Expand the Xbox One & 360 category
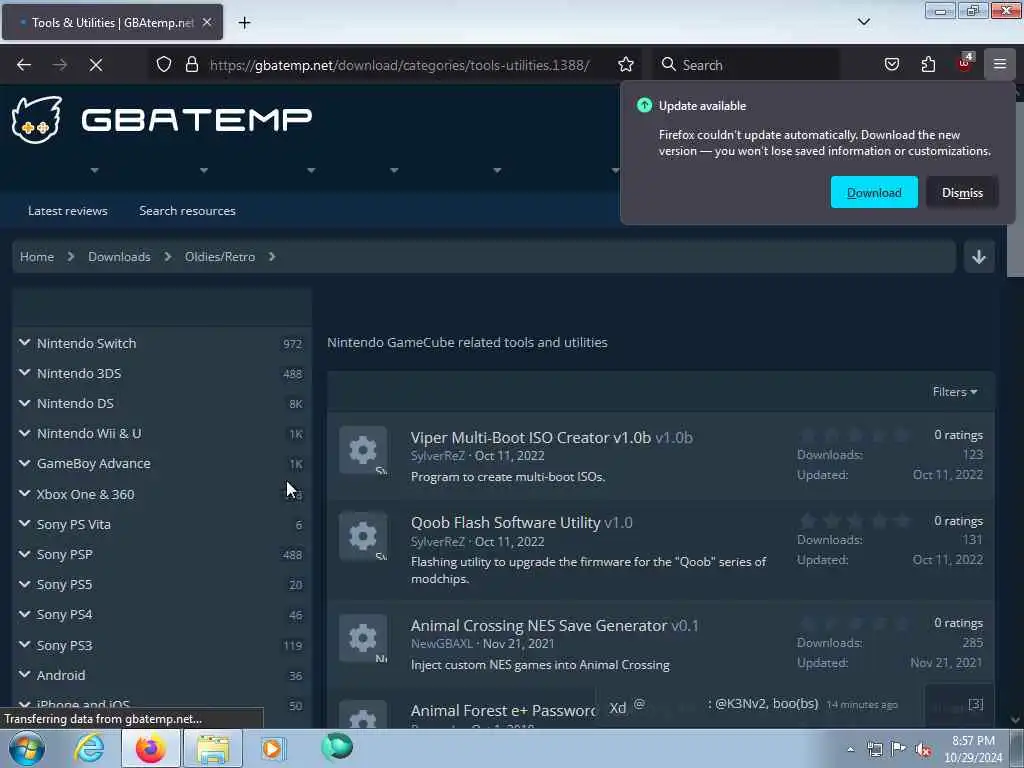This screenshot has width=1024, height=768. click(24, 493)
